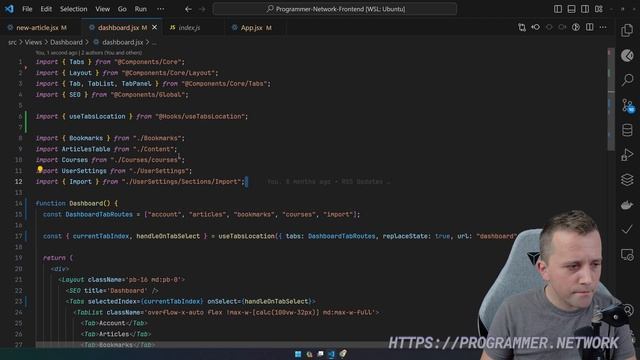Open editor More Actions ellipsis
The height and width of the screenshot is (360, 640).
(x=603, y=27)
